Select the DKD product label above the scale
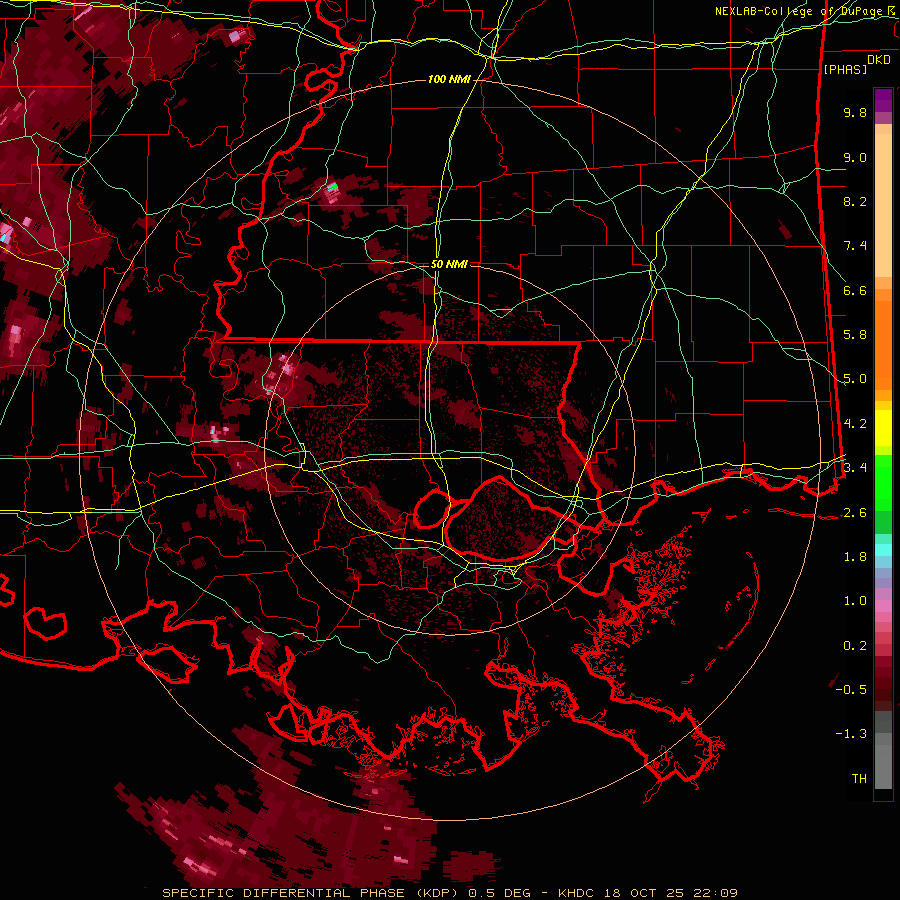This screenshot has height=900, width=900. pyautogui.click(x=878, y=60)
